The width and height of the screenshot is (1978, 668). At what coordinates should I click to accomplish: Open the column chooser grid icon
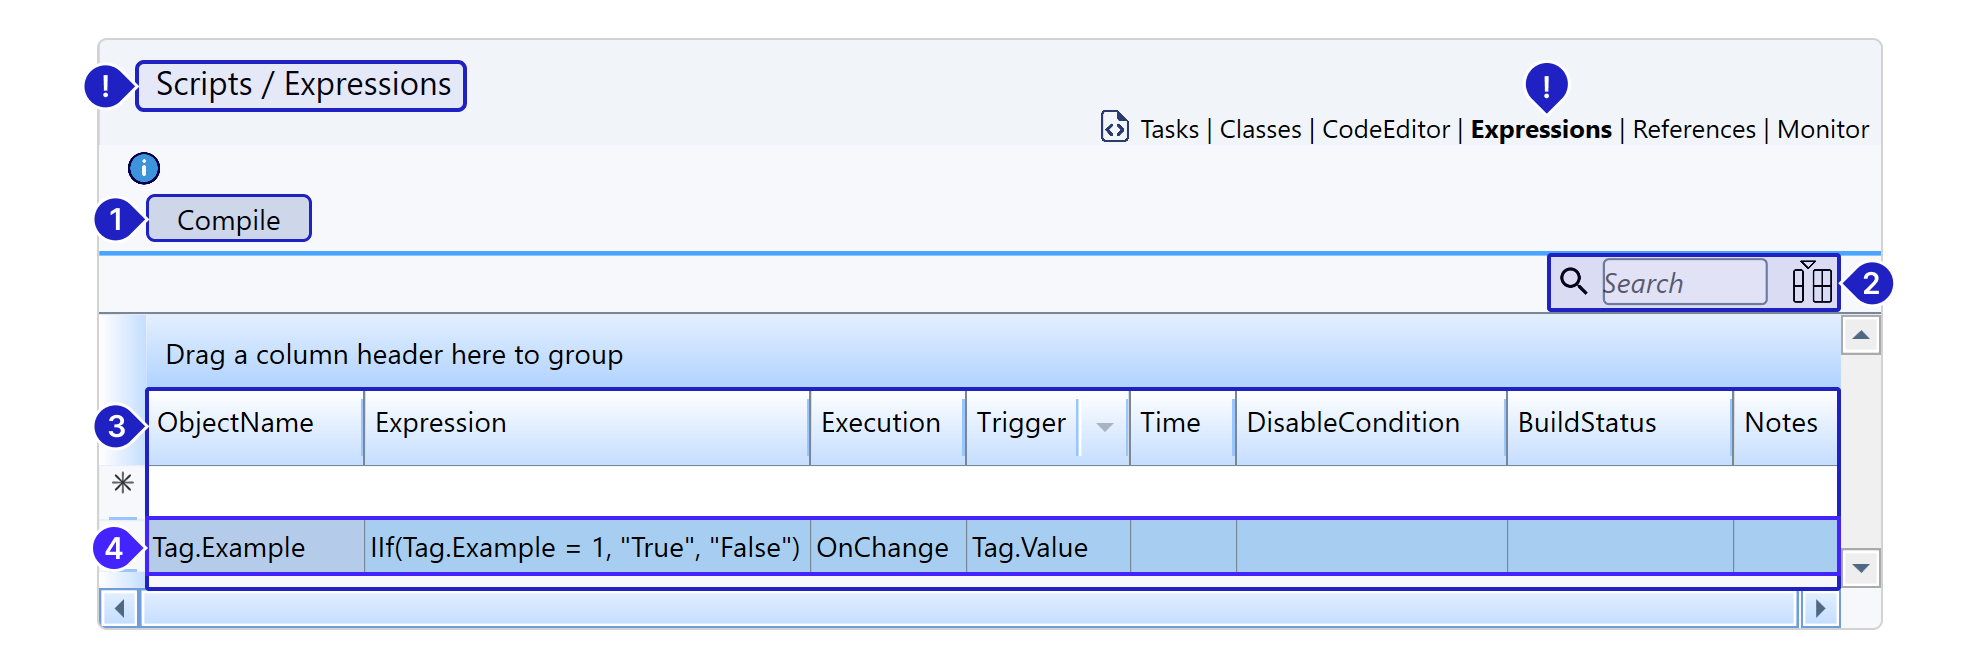1811,283
